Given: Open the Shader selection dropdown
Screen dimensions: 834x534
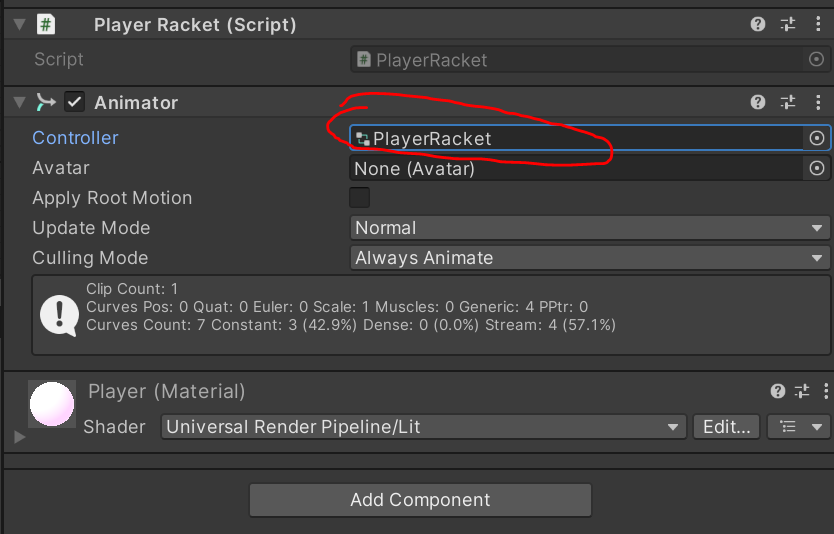Looking at the screenshot, I should [x=423, y=427].
